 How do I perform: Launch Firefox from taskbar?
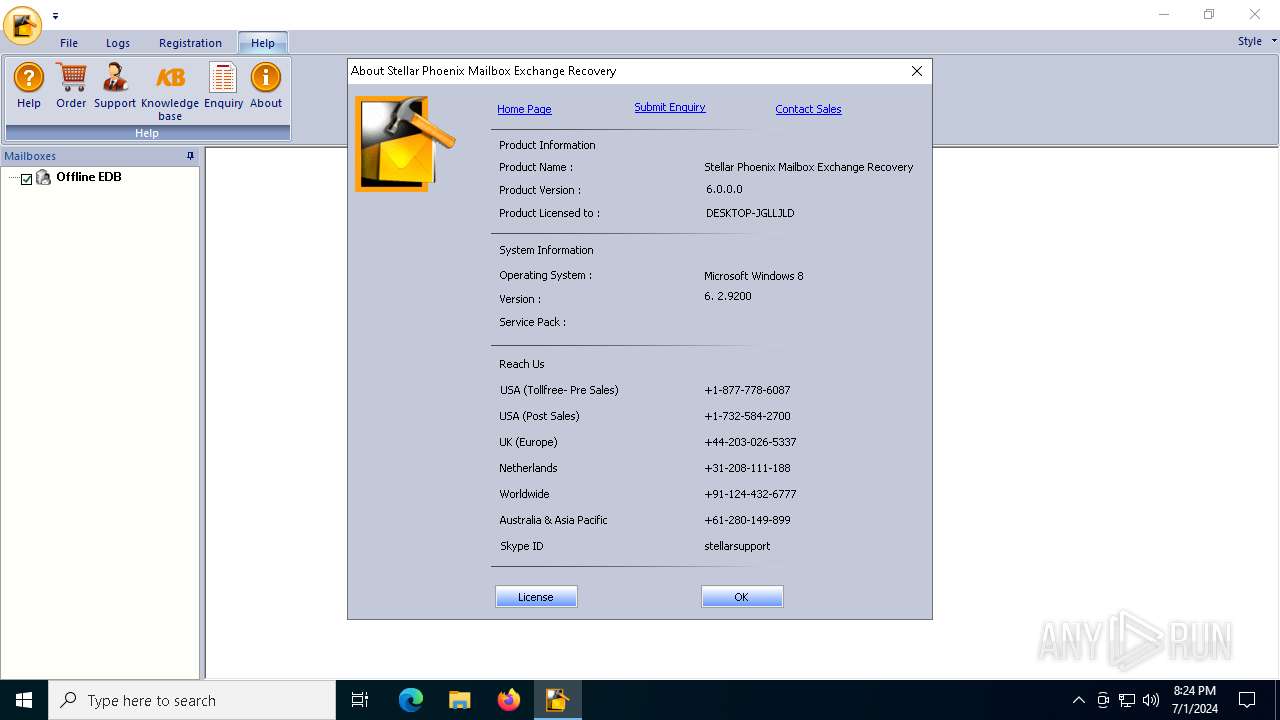[x=509, y=700]
